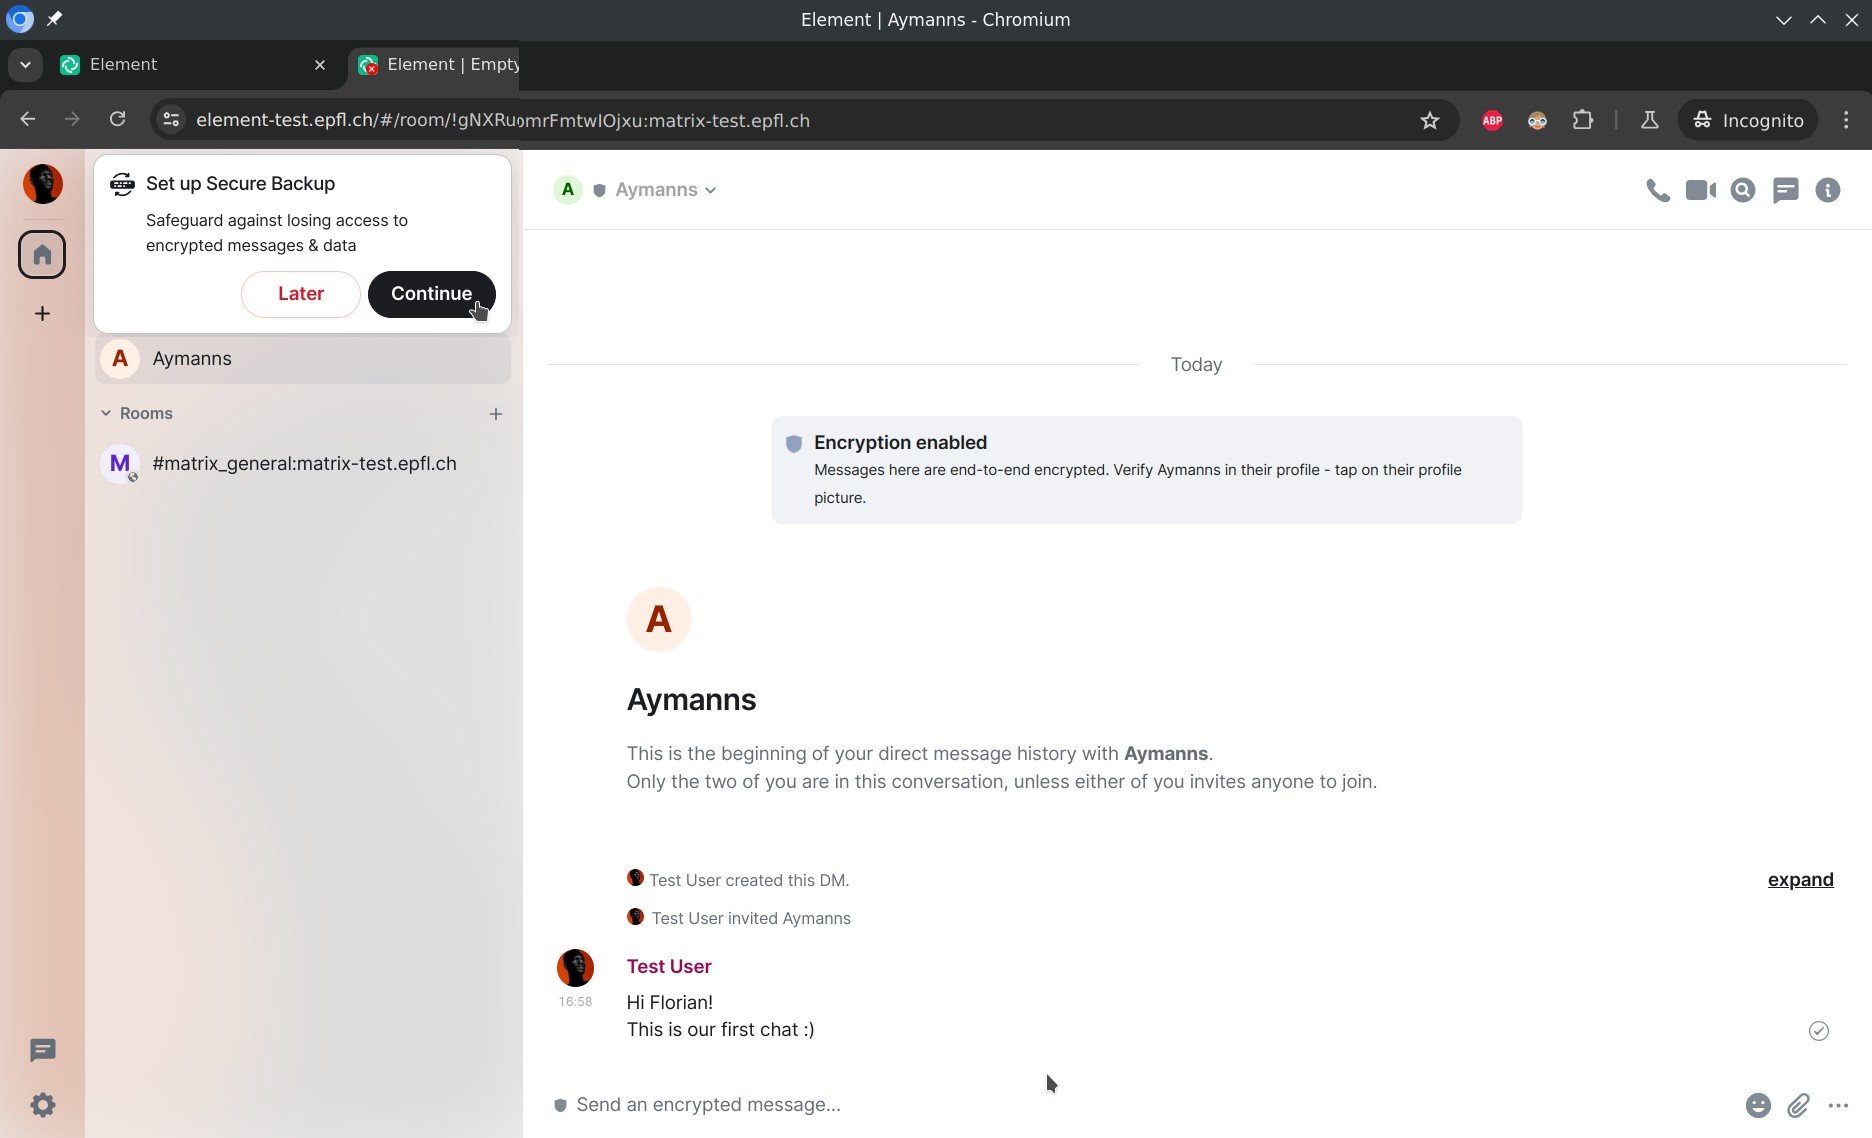Expand the collapsed room events

[x=1800, y=880]
